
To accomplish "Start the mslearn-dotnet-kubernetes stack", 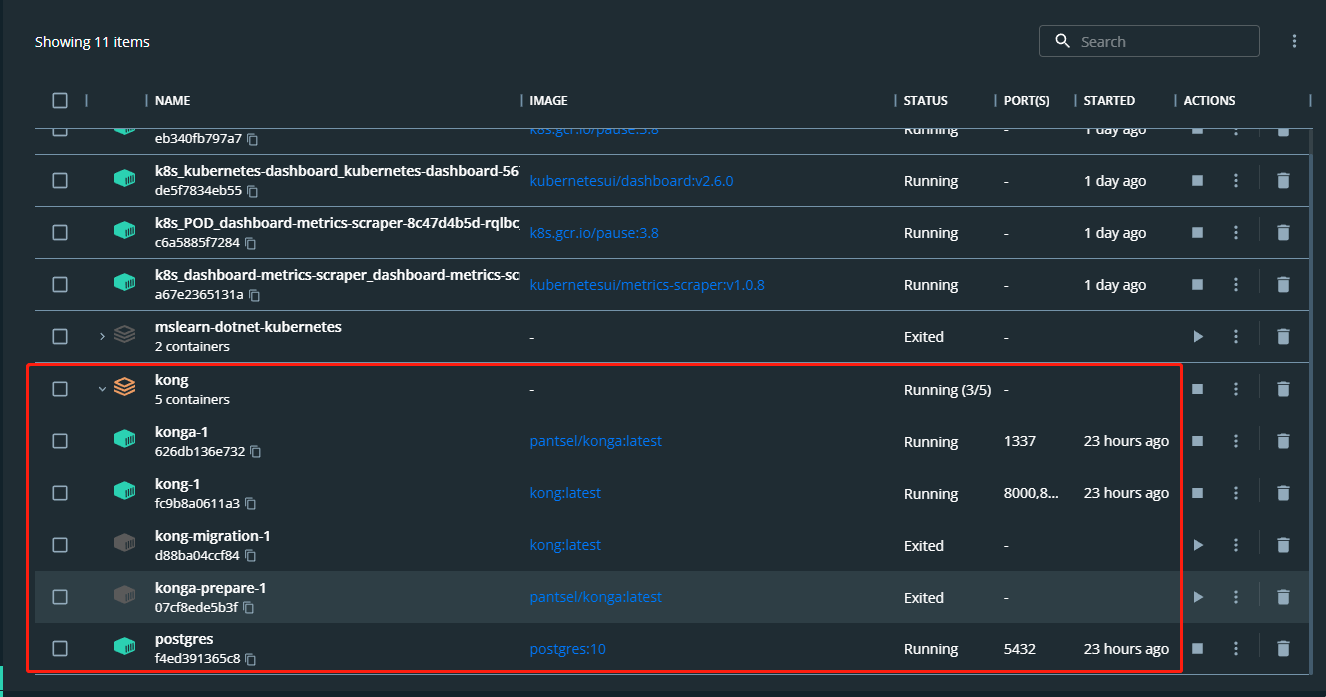I will coord(1197,337).
